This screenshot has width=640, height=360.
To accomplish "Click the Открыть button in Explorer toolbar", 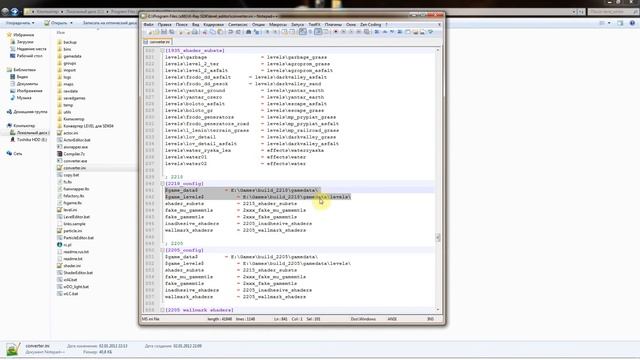I will (56, 23).
